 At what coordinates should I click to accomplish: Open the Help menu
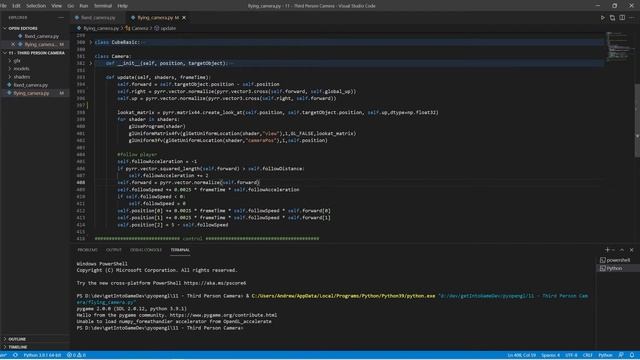point(122,6)
